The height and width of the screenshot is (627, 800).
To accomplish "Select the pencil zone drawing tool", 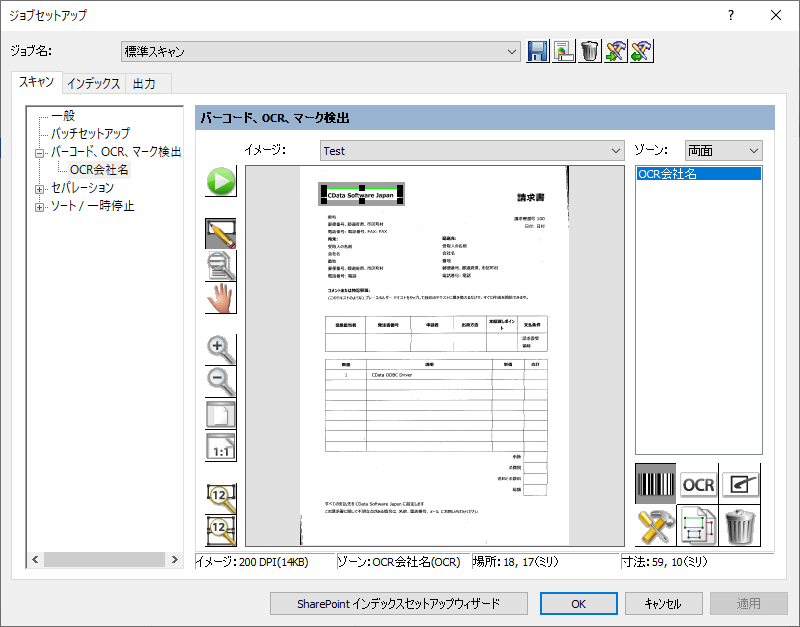I will tap(221, 234).
